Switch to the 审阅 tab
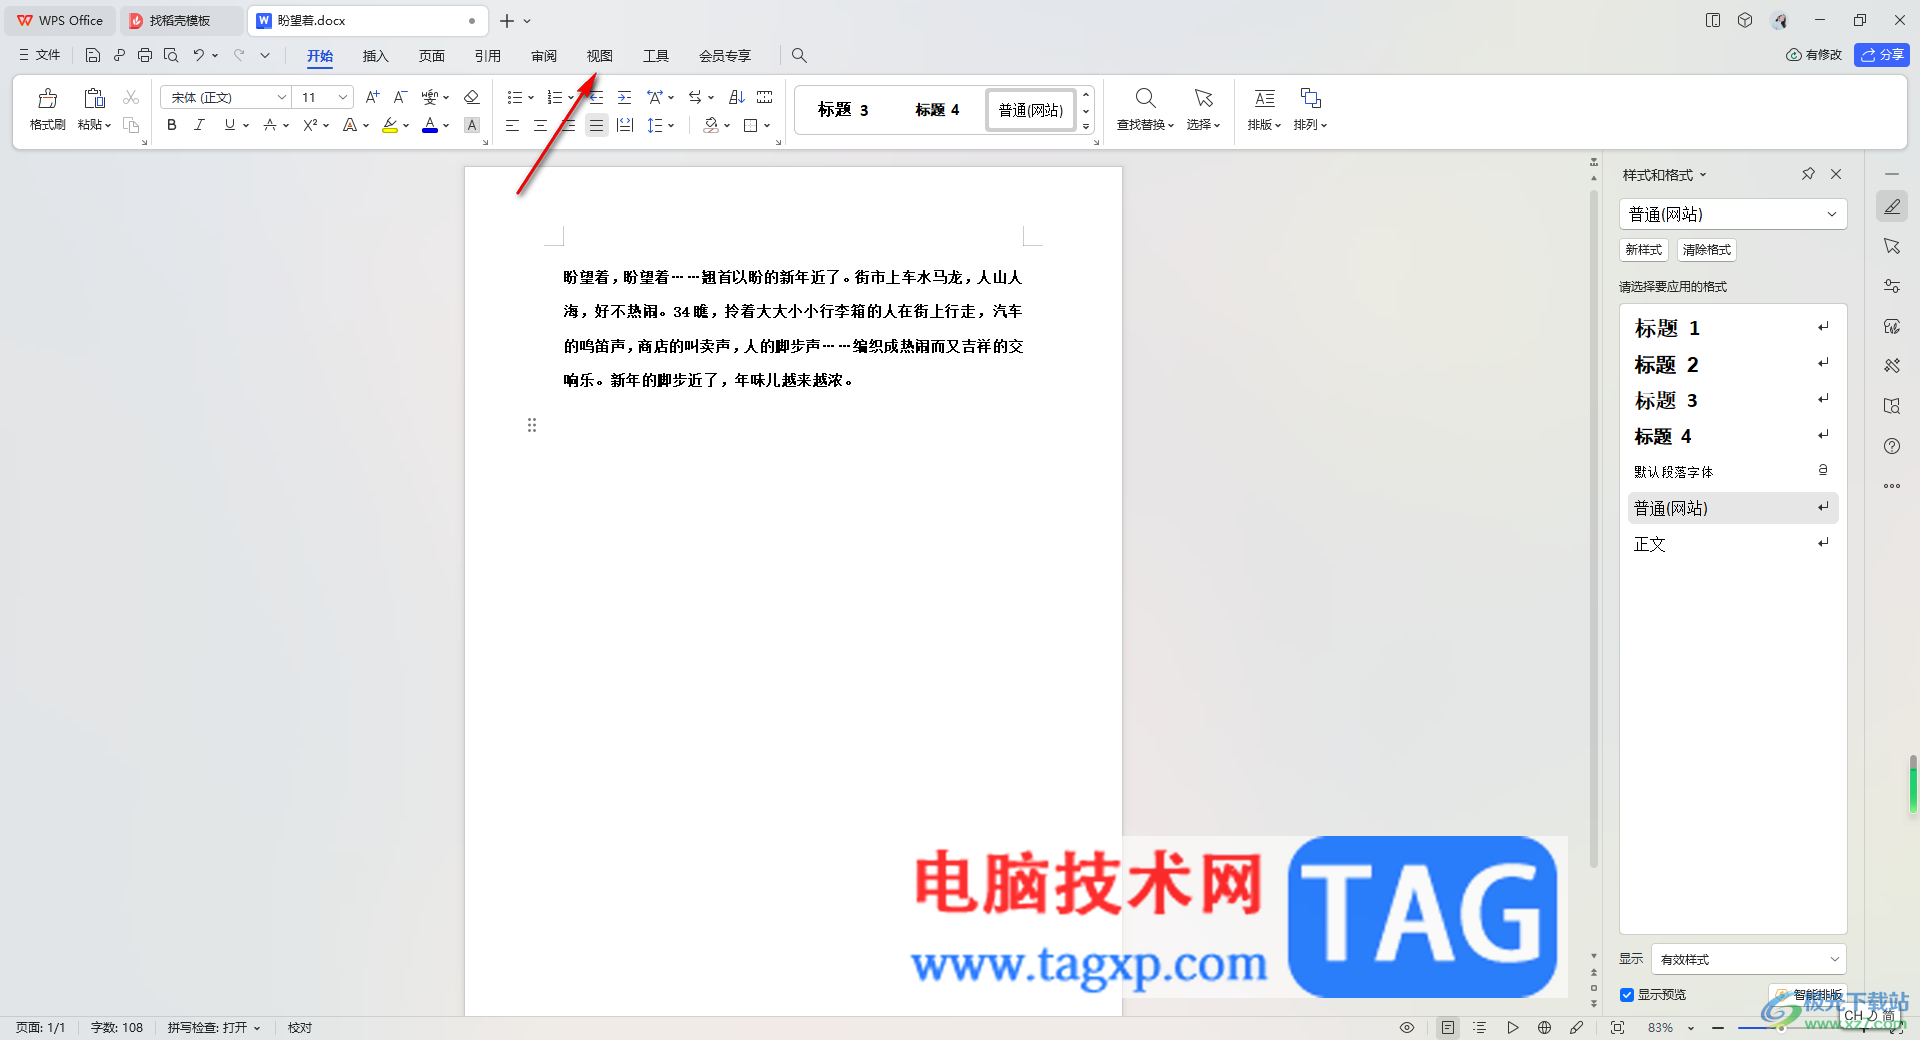This screenshot has height=1040, width=1920. pyautogui.click(x=543, y=56)
